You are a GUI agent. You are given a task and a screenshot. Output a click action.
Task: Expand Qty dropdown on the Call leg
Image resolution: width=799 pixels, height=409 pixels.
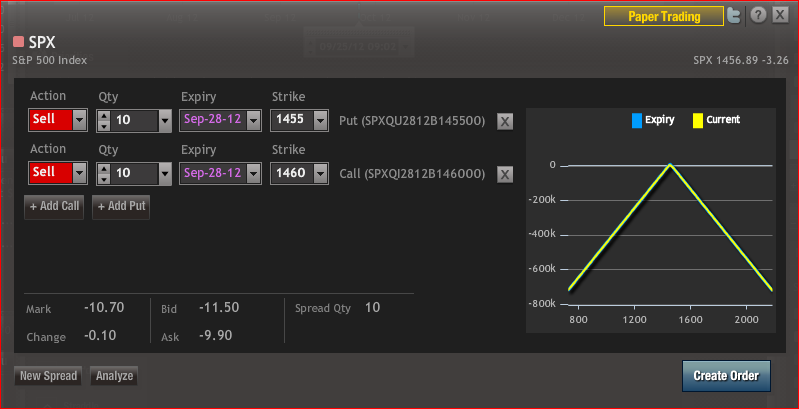[165, 174]
